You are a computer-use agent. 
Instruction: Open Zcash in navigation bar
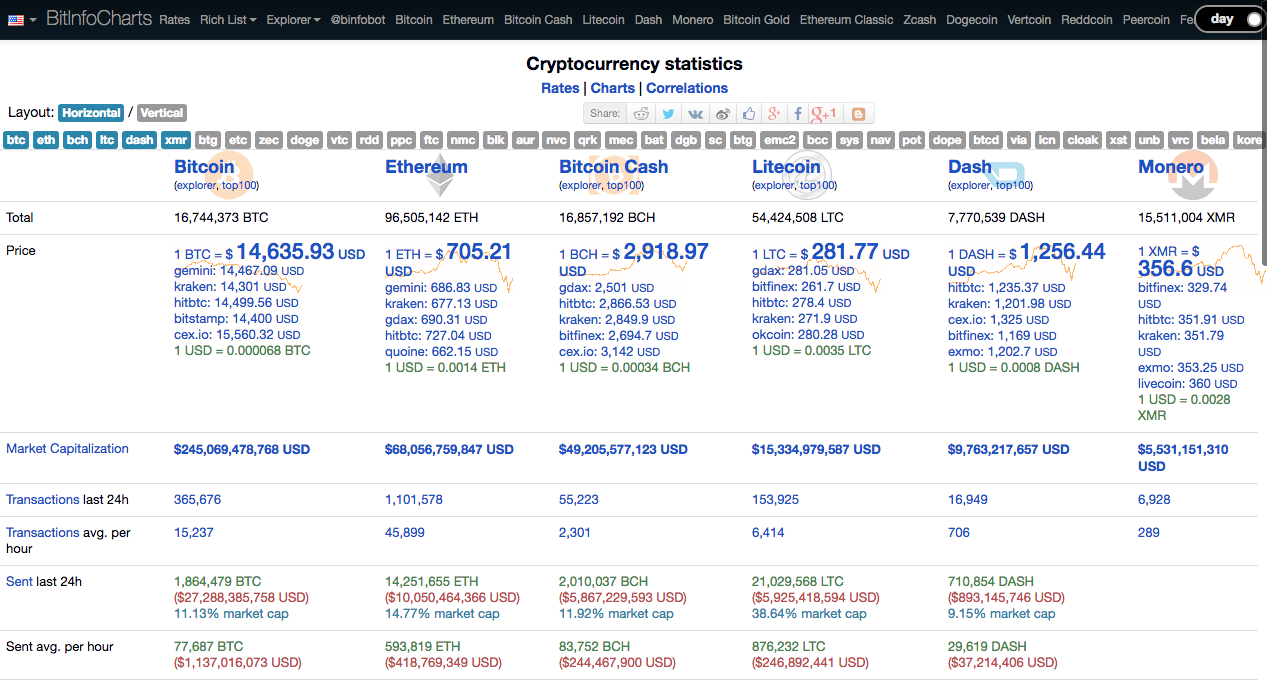[x=920, y=19]
